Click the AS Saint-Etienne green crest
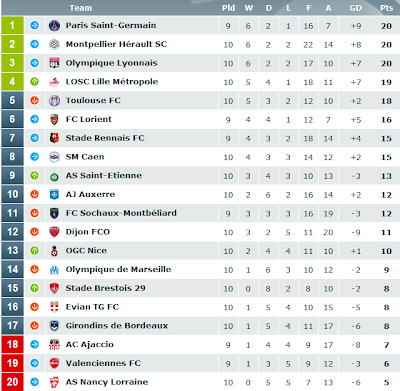Image resolution: width=400 pixels, height=391 pixels. 54,176
